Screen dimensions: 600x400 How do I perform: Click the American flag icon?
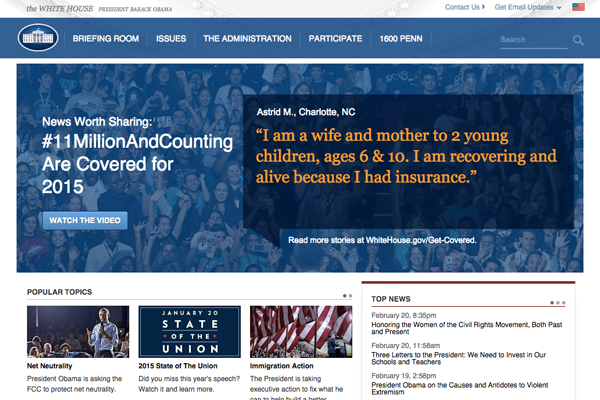click(x=578, y=7)
